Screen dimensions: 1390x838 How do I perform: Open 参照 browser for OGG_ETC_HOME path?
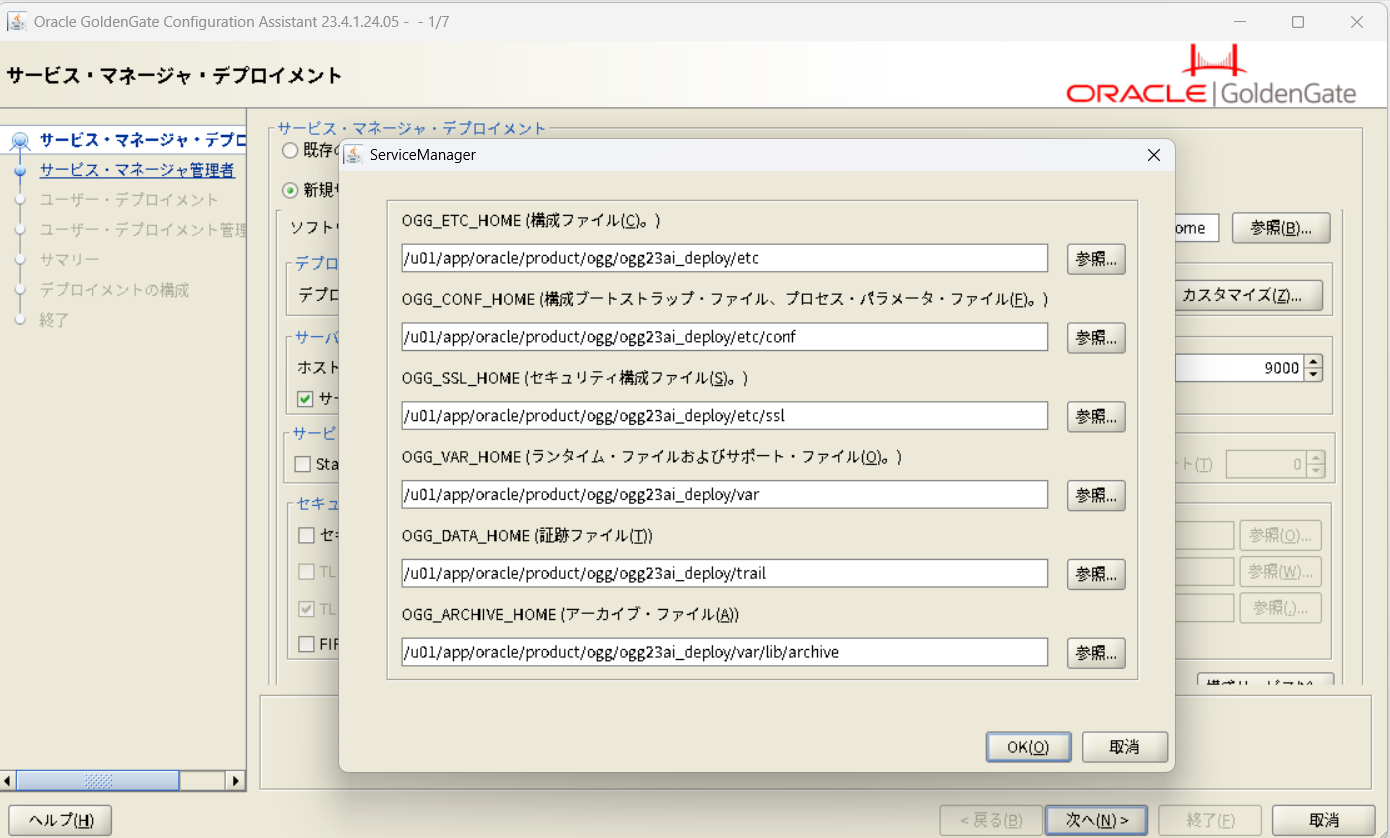coord(1095,258)
